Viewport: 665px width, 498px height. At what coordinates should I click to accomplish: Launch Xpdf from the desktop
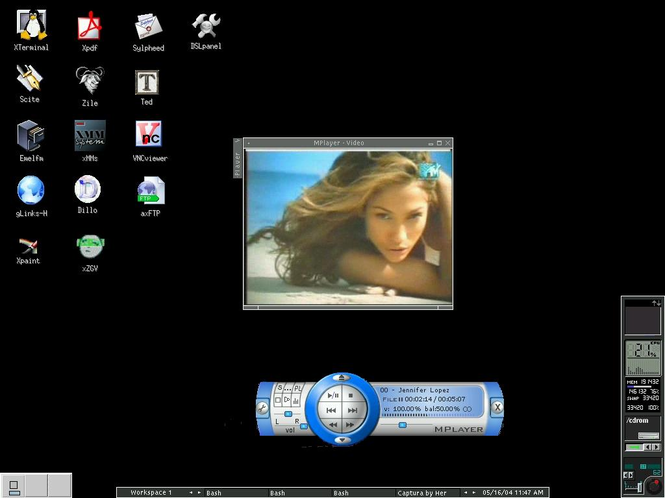pyautogui.click(x=90, y=26)
